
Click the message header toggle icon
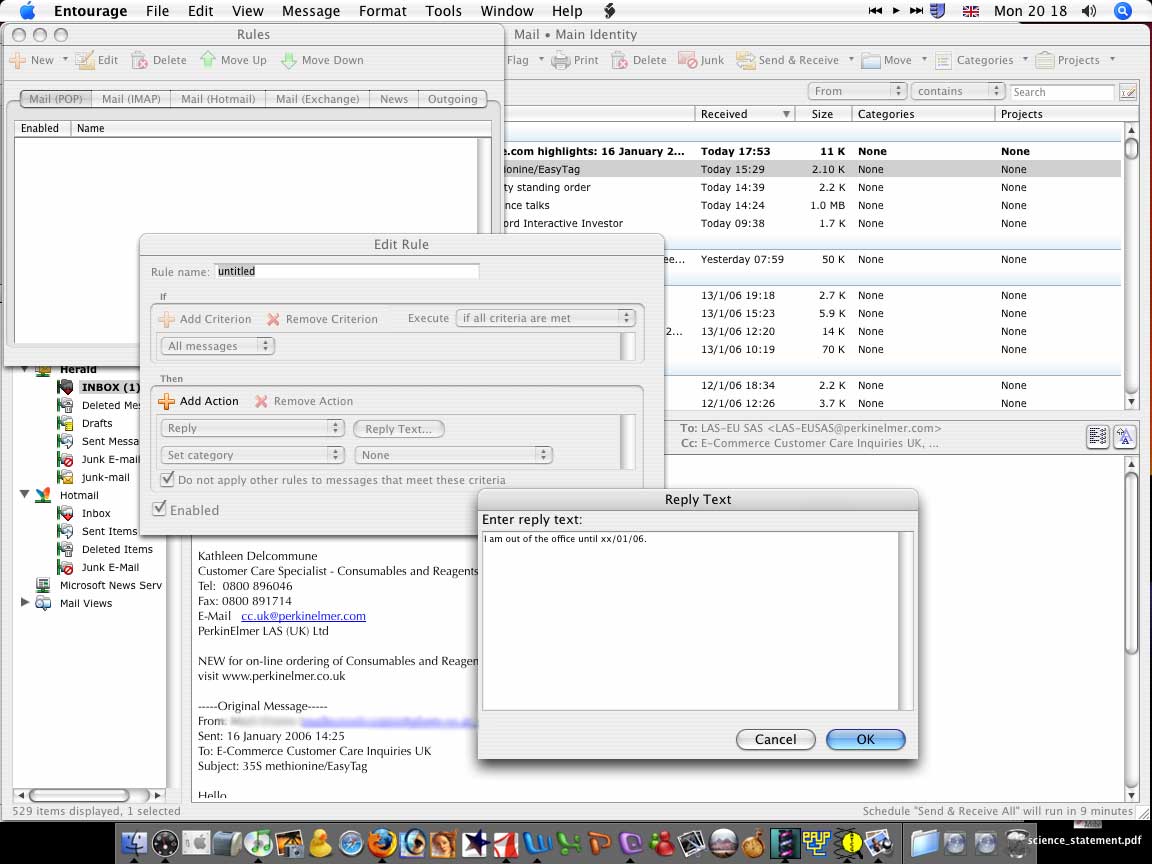pos(1098,436)
